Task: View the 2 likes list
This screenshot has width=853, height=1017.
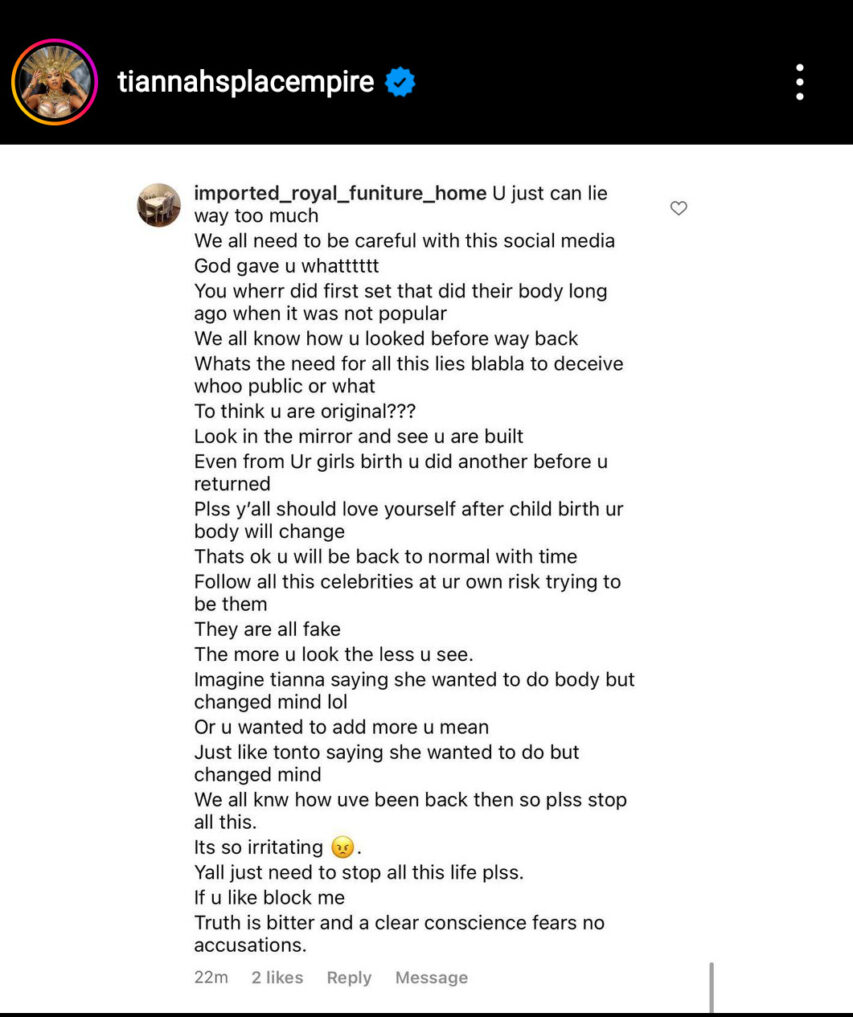Action: pos(277,977)
